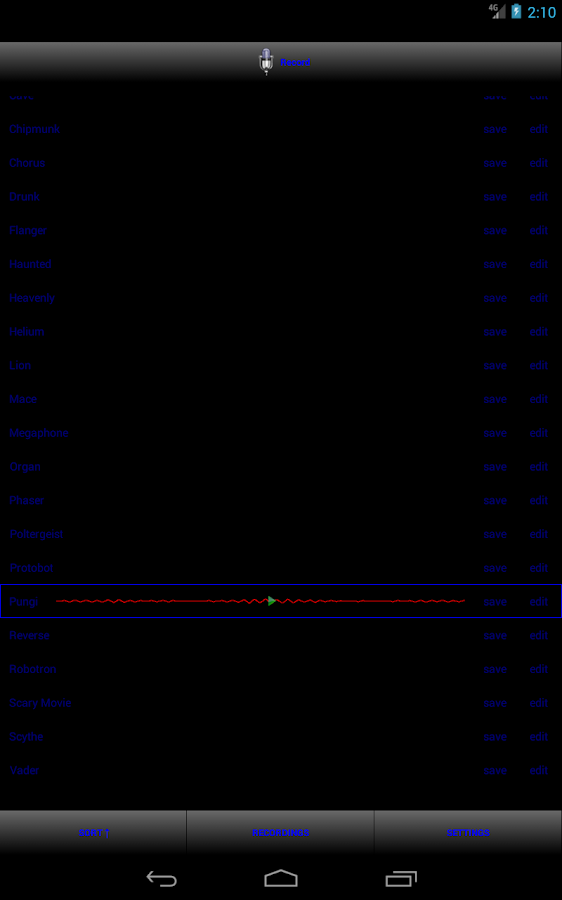Click the green play arrow on Pungi waveform

tap(272, 601)
